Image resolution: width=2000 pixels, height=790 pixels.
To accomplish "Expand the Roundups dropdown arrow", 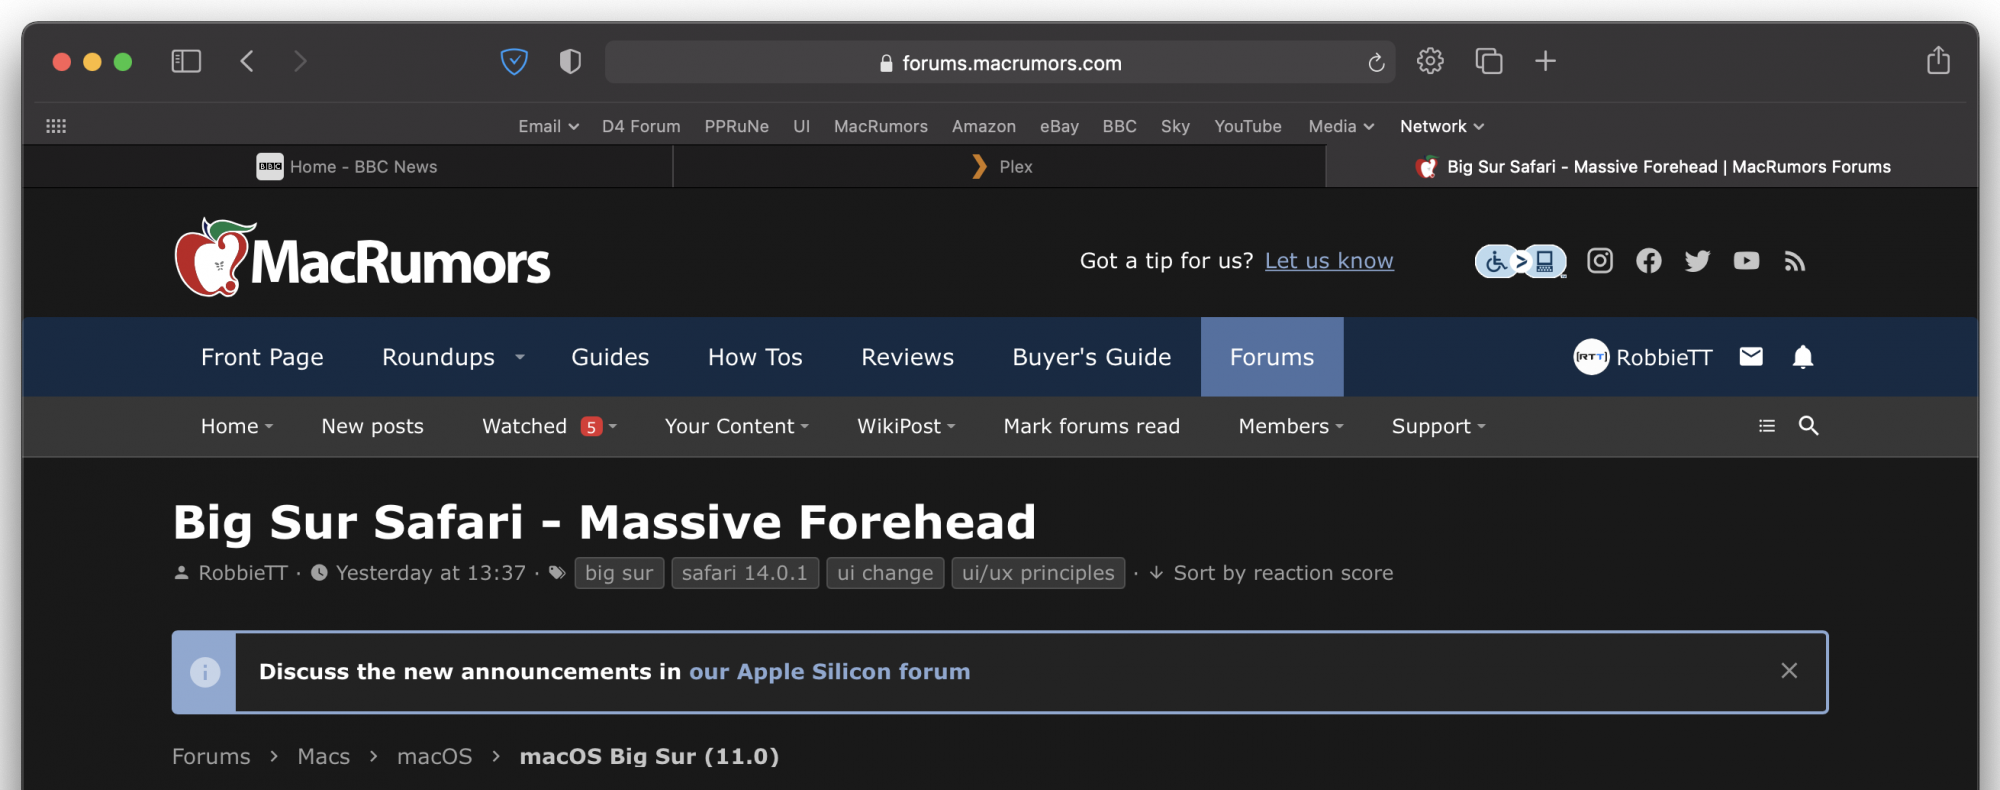I will 520,357.
